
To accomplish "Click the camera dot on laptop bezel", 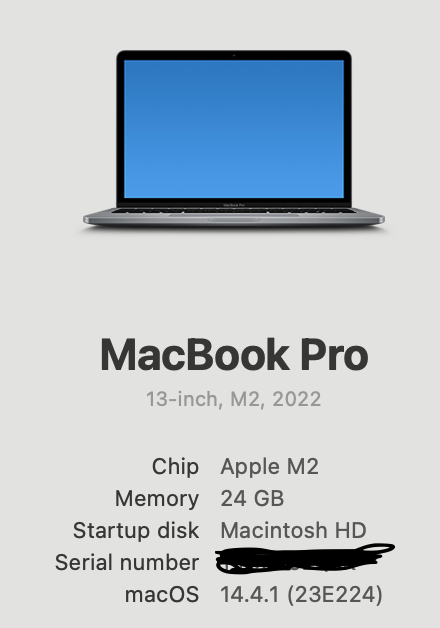I will point(234,55).
